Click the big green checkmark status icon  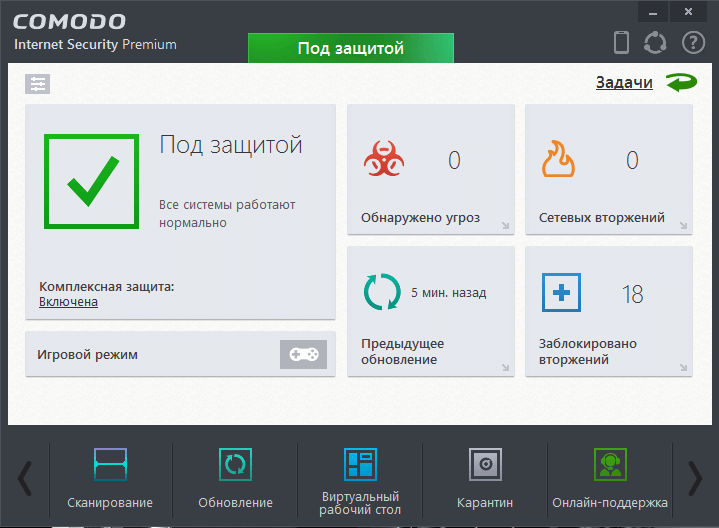coord(92,181)
